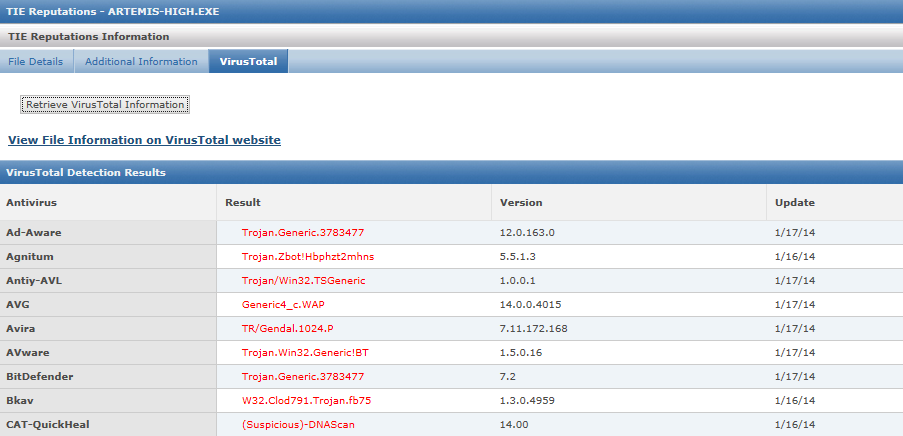Click the CAT-QuickHeal update date 1/16/14

click(795, 425)
